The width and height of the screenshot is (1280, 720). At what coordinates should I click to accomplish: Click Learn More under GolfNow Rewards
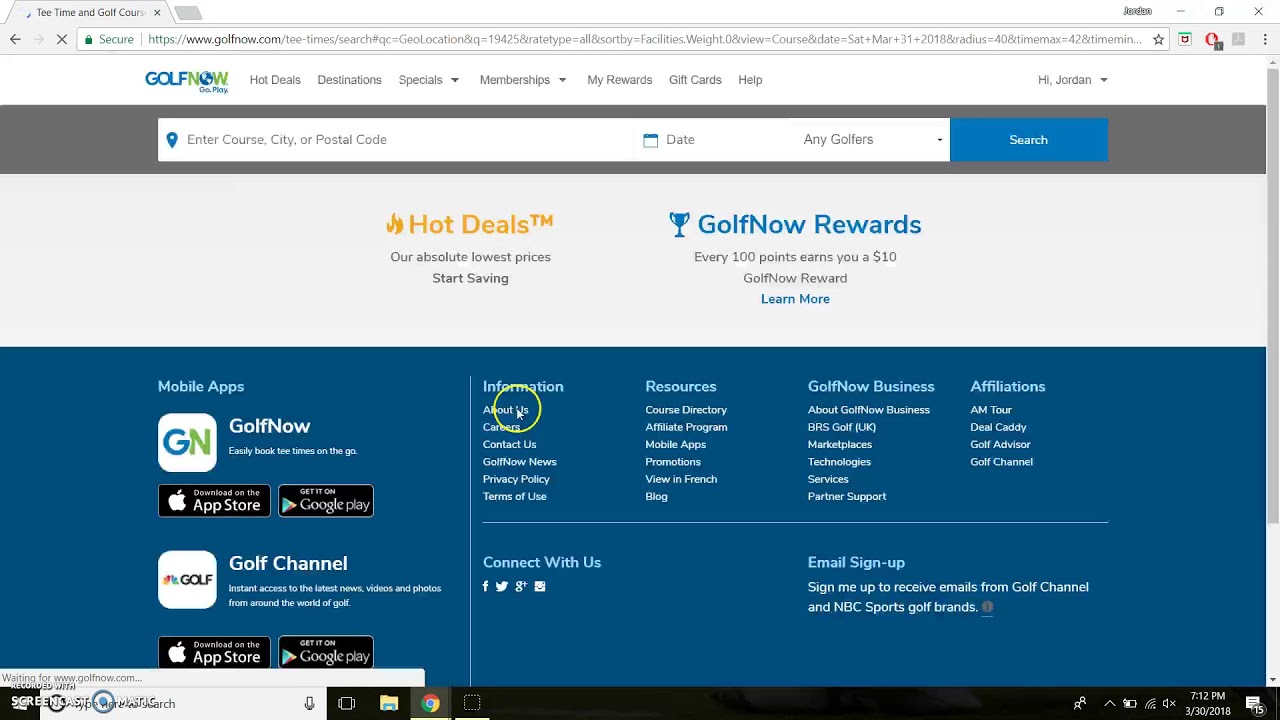coord(795,299)
